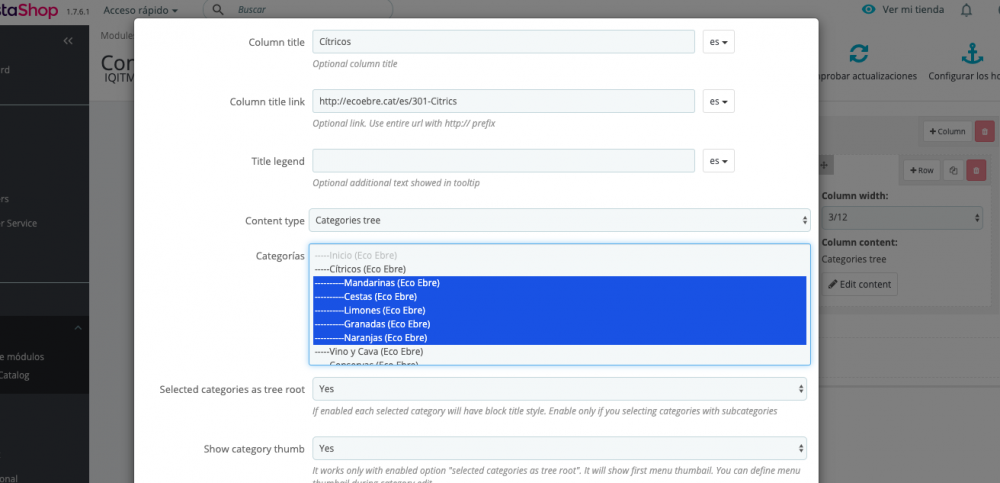Open the módulos sidebar item
The image size is (1000, 483).
click(x=22, y=357)
